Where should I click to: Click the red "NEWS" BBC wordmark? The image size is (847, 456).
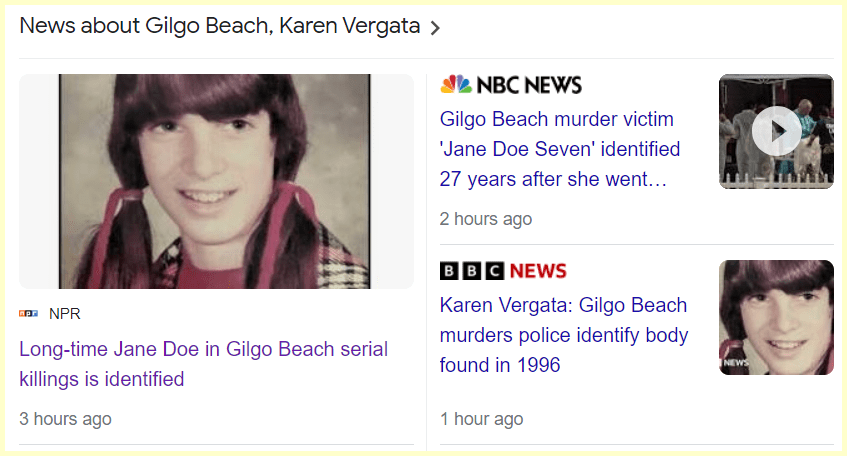click(538, 271)
